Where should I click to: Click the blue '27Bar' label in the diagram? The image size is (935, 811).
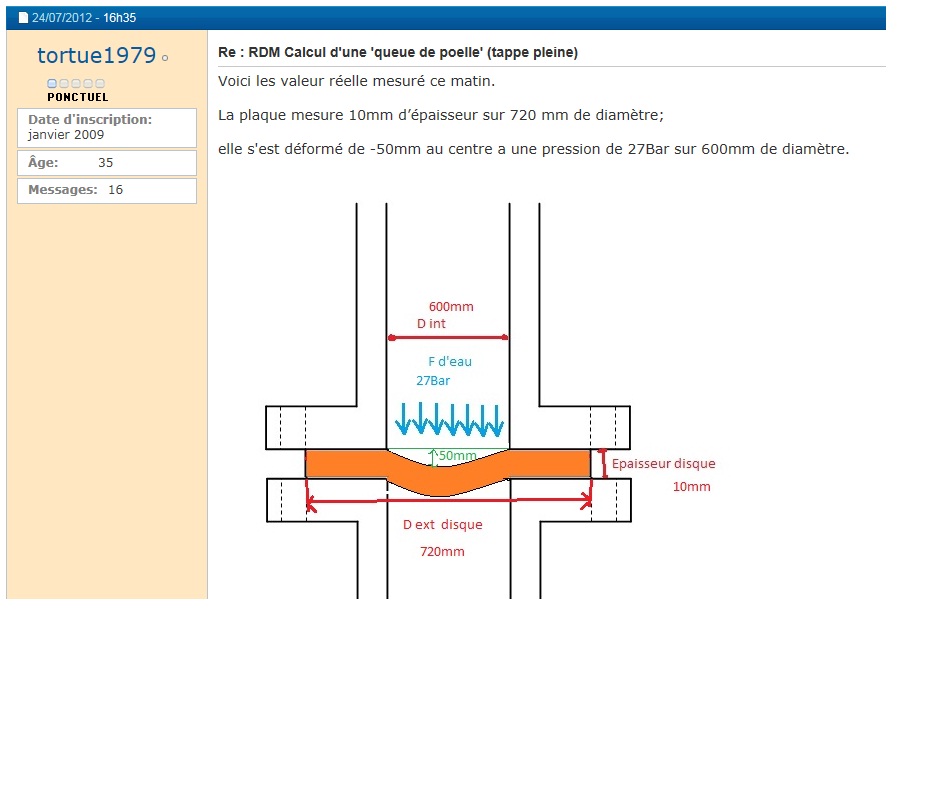tap(433, 380)
